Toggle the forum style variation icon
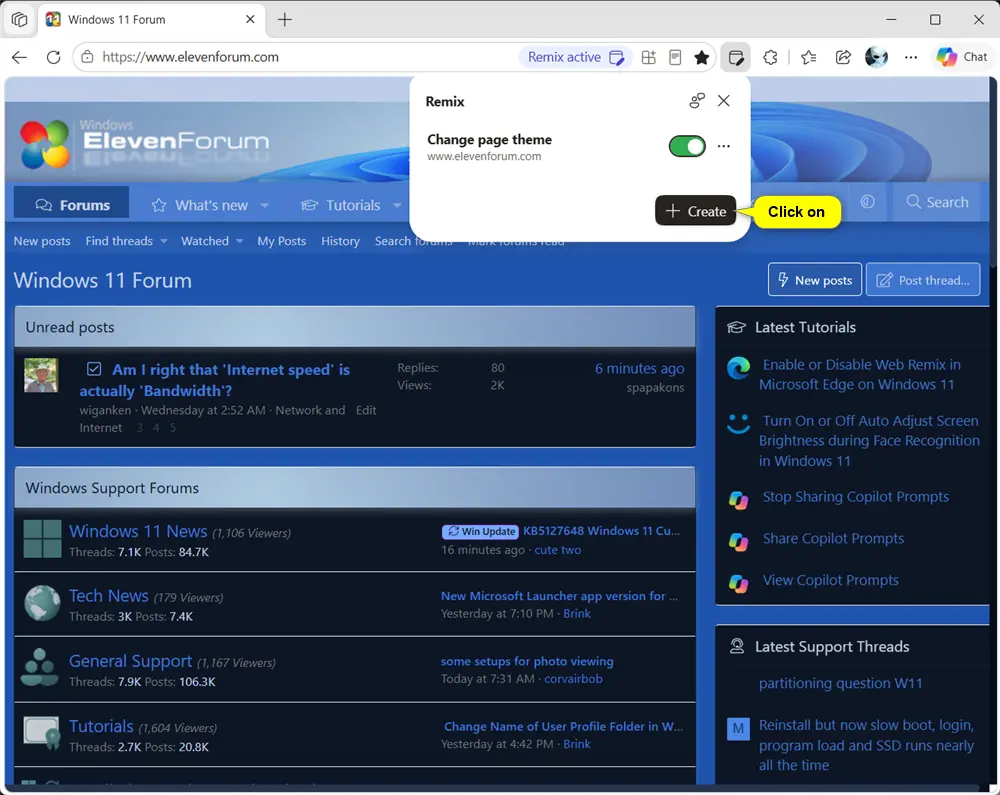Image resolution: width=1000 pixels, height=795 pixels. point(867,202)
